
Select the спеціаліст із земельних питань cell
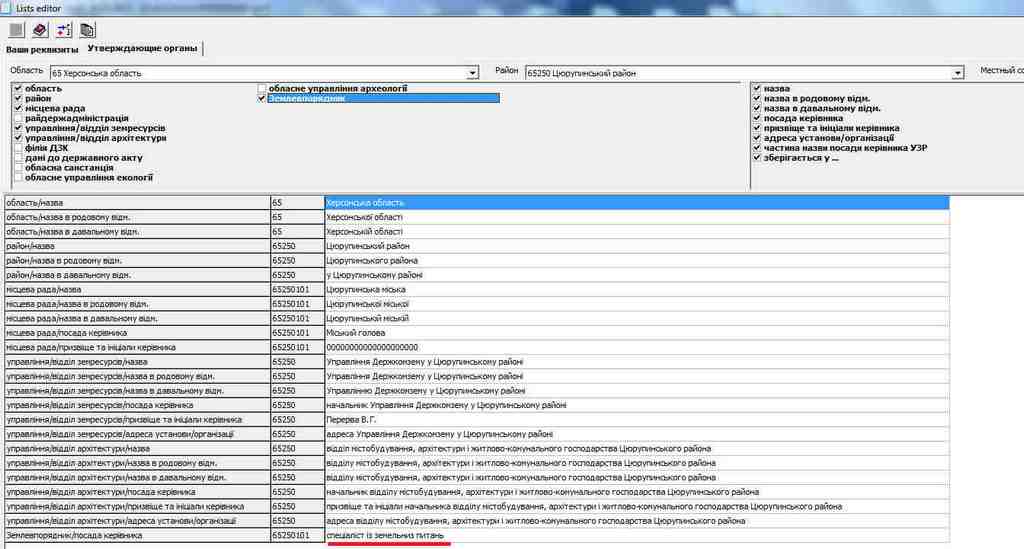click(x=637, y=535)
